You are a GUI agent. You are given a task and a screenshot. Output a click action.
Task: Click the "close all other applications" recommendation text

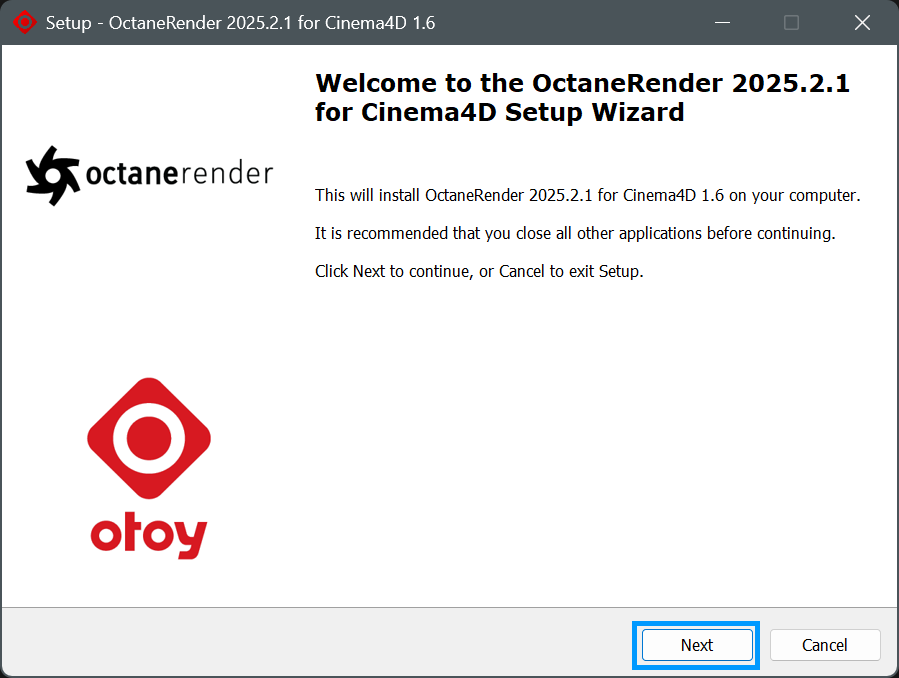tap(575, 233)
